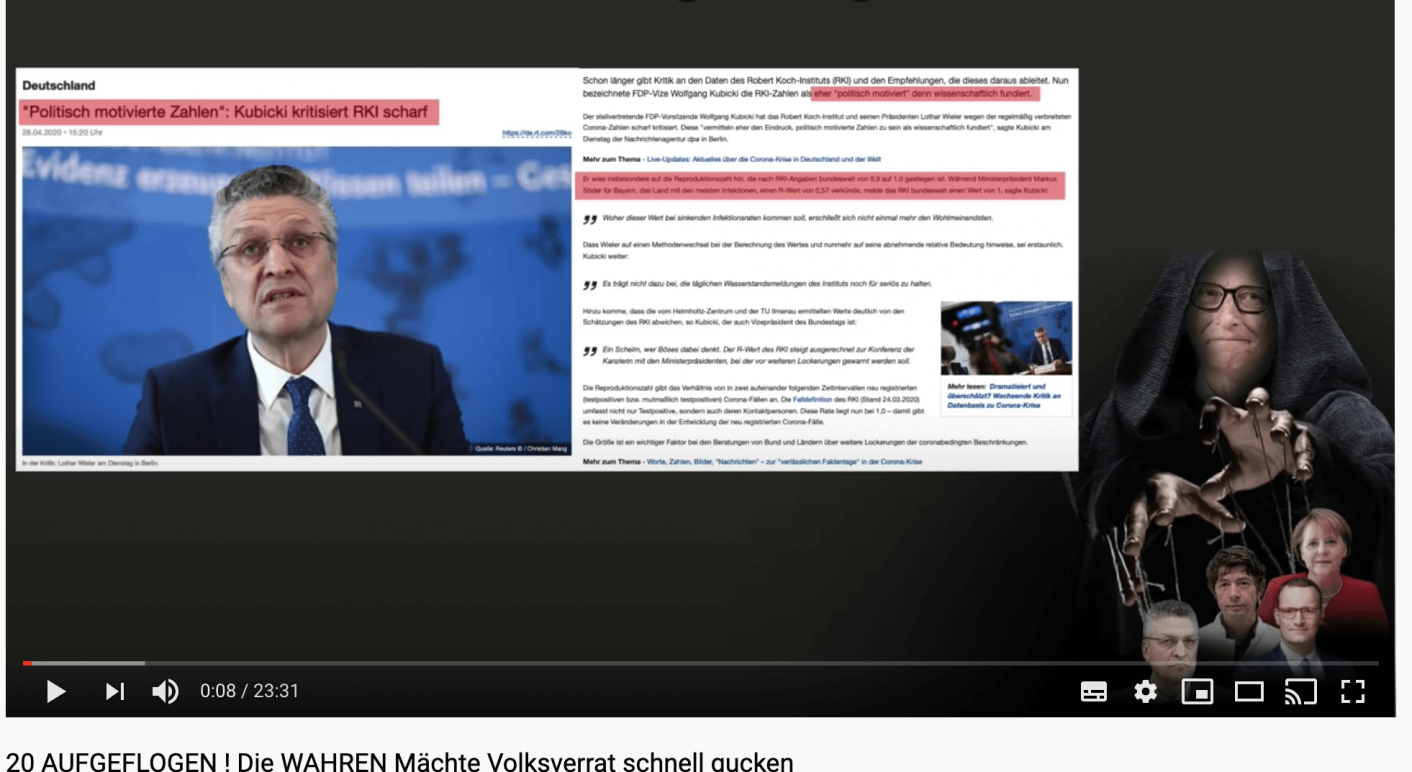This screenshot has width=1412, height=772.
Task: Open the player settings gear menu
Action: point(1145,691)
